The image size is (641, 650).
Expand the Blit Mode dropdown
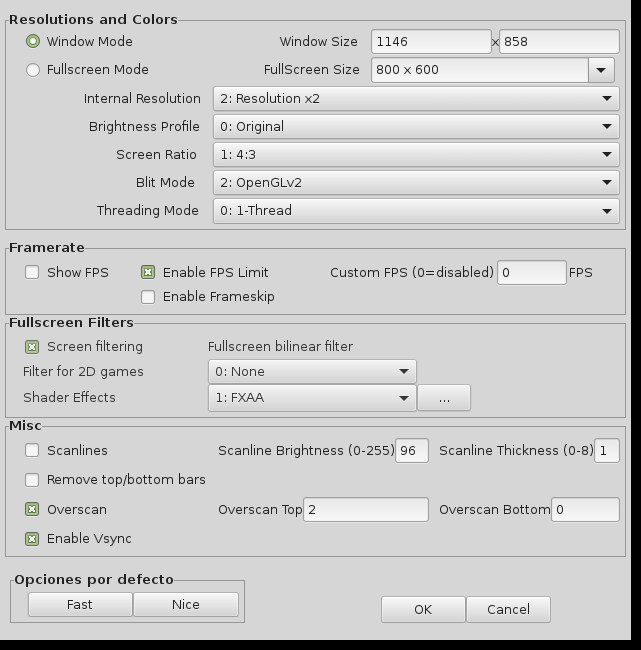coord(416,182)
